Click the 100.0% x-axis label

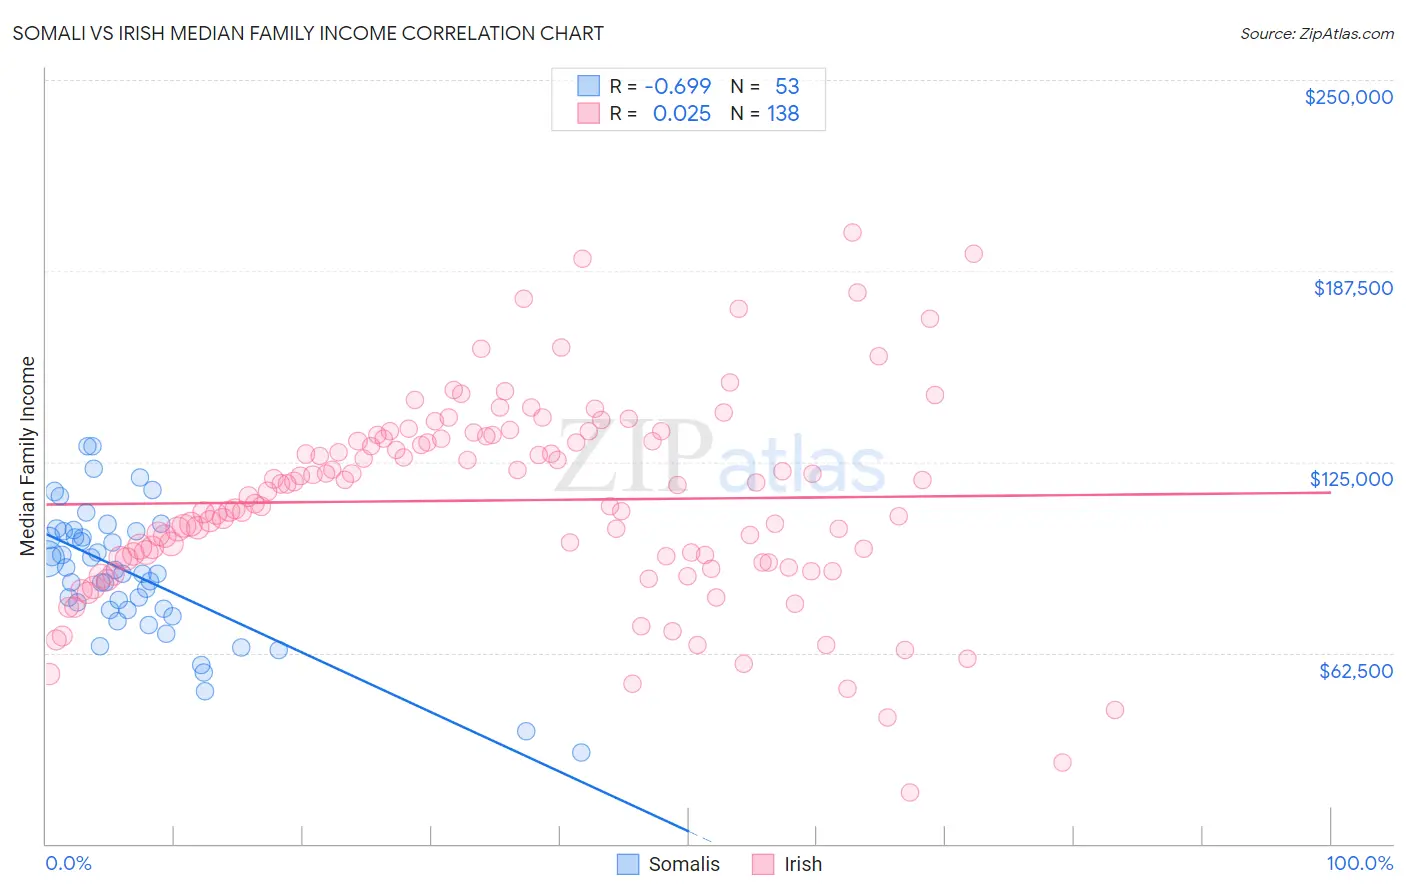(1359, 863)
